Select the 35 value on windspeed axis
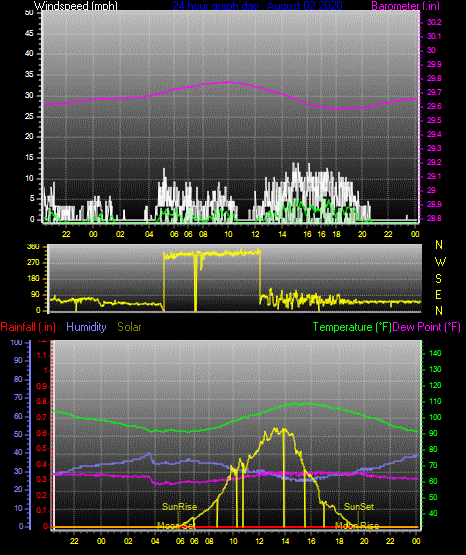This screenshot has height=555, width=466. click(29, 75)
